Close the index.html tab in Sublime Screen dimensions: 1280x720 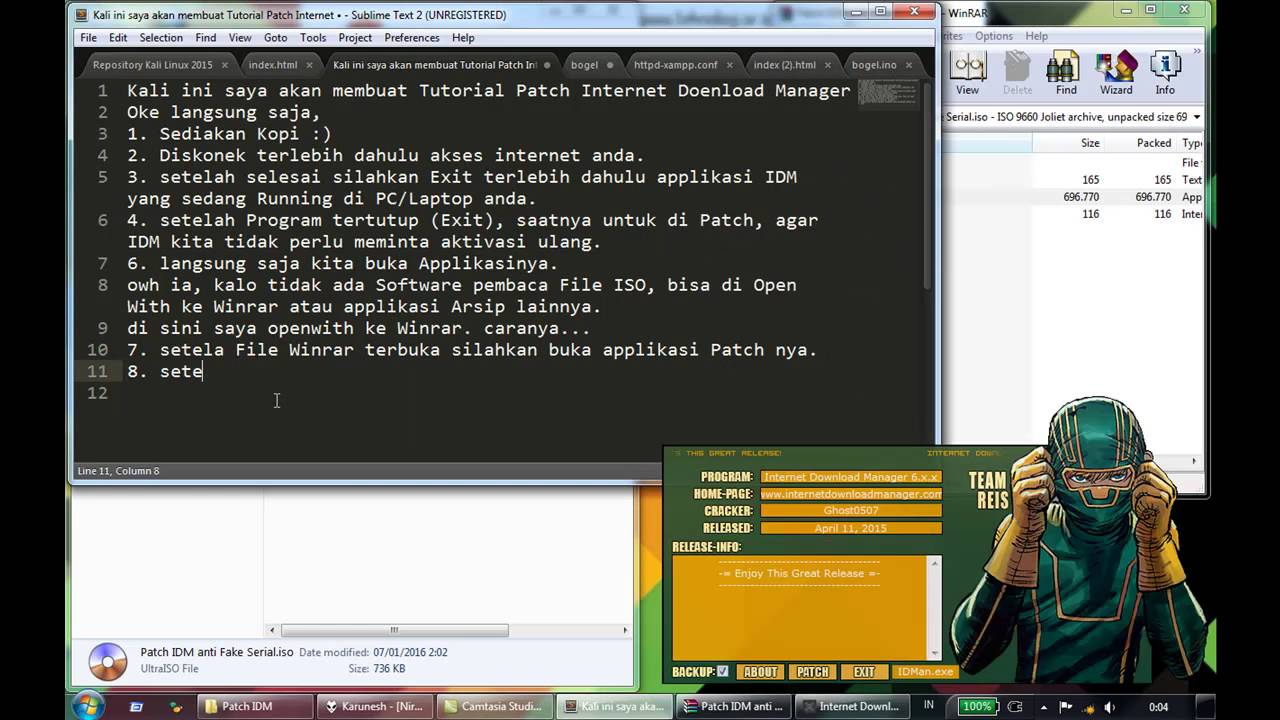pyautogui.click(x=309, y=65)
